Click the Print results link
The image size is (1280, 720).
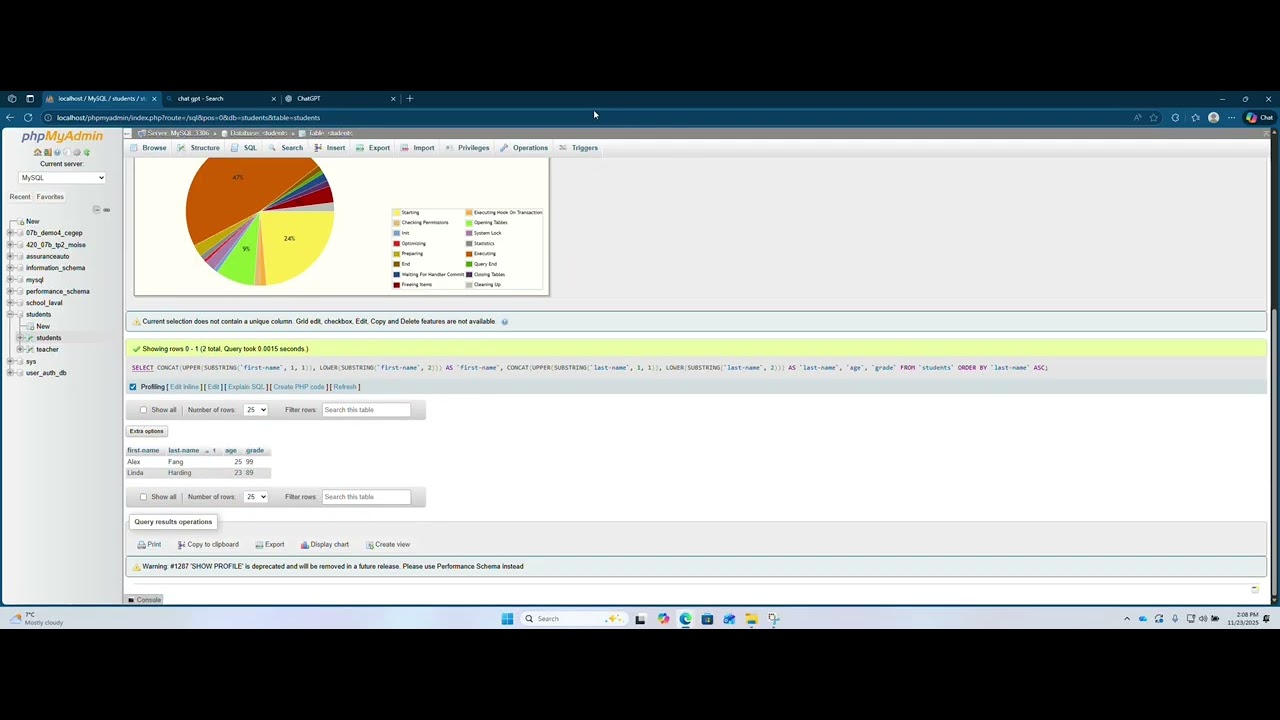[149, 545]
